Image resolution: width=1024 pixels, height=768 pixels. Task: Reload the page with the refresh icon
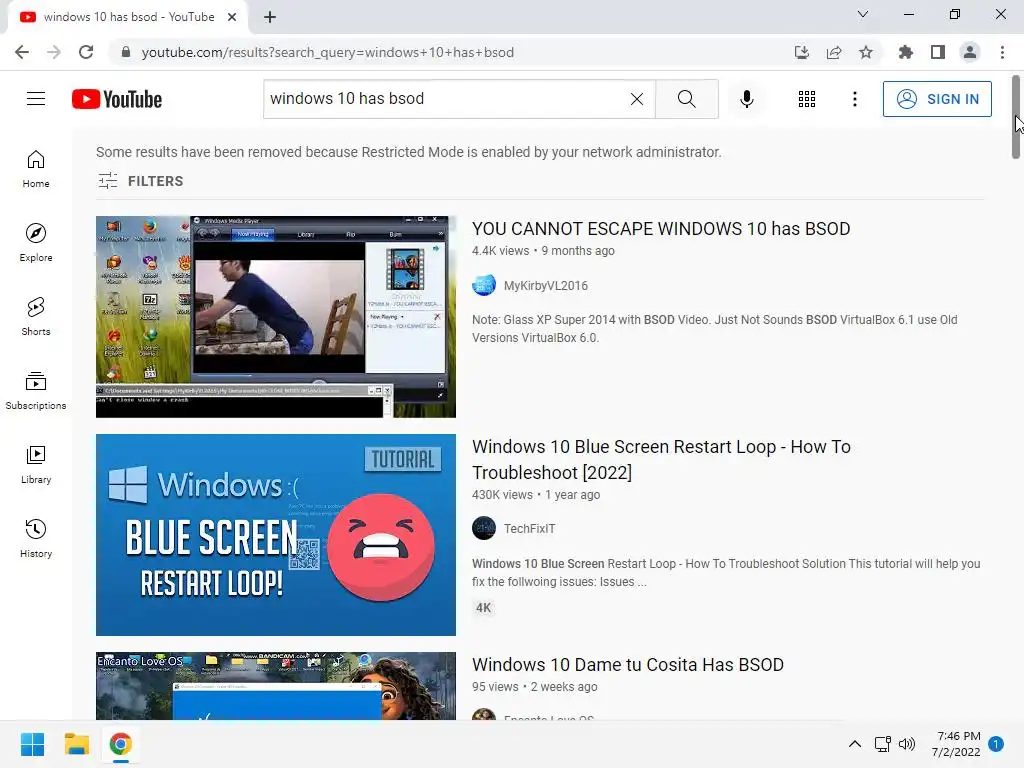point(86,52)
